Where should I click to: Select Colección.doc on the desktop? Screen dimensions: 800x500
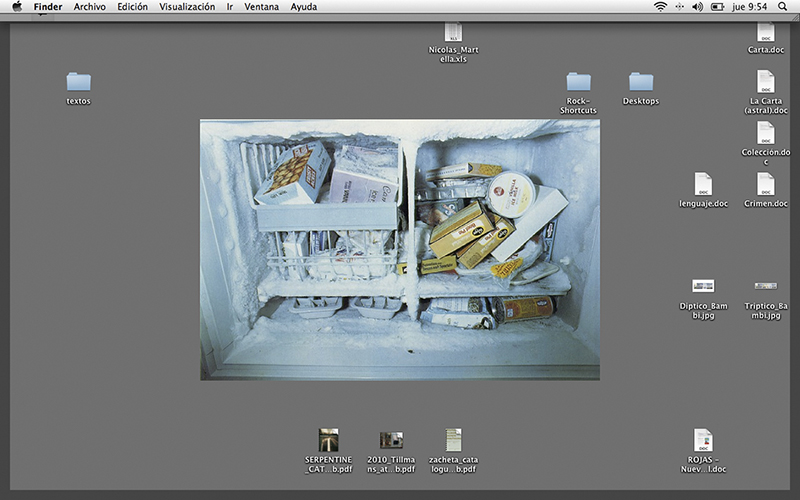765,133
